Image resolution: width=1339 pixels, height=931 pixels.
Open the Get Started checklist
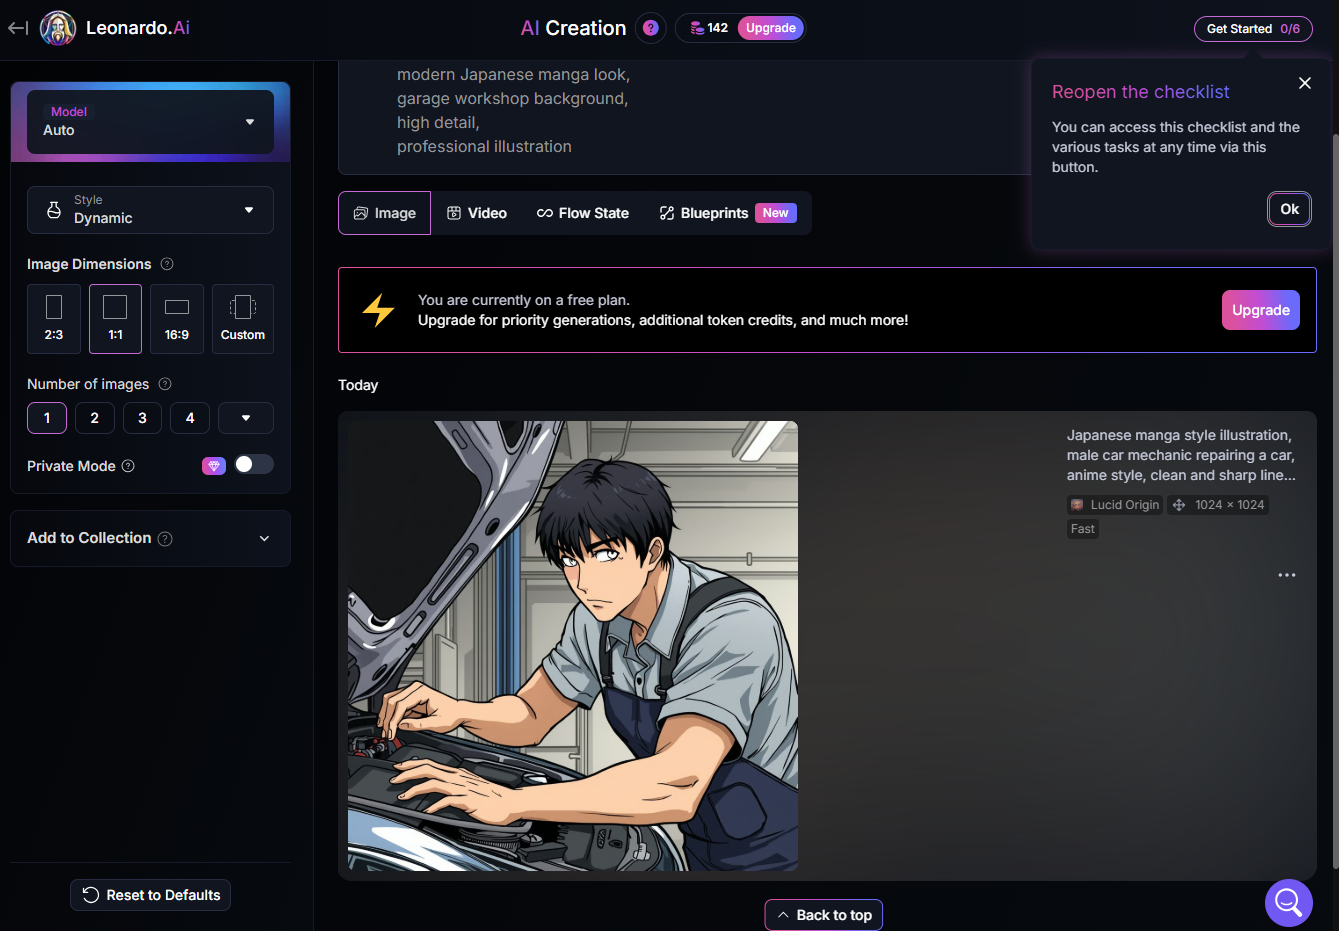[x=1253, y=28]
